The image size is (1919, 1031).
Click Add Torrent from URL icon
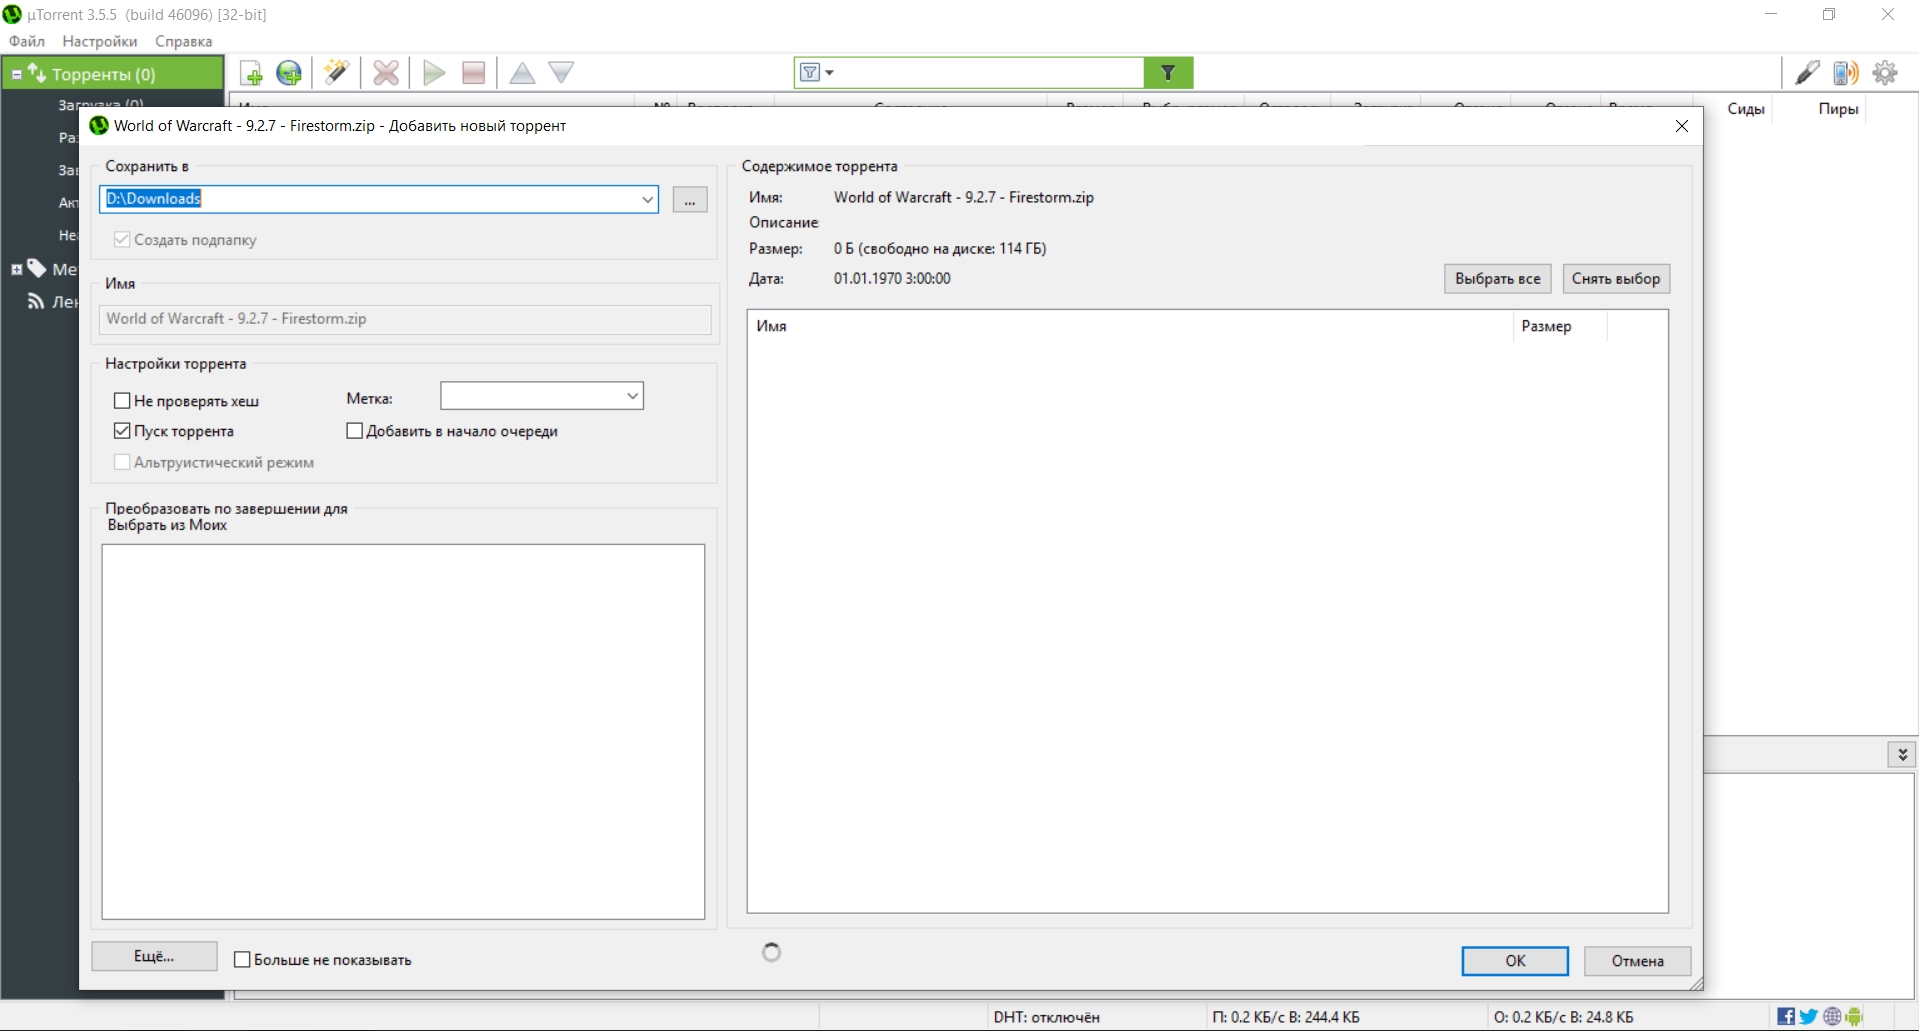[x=289, y=73]
